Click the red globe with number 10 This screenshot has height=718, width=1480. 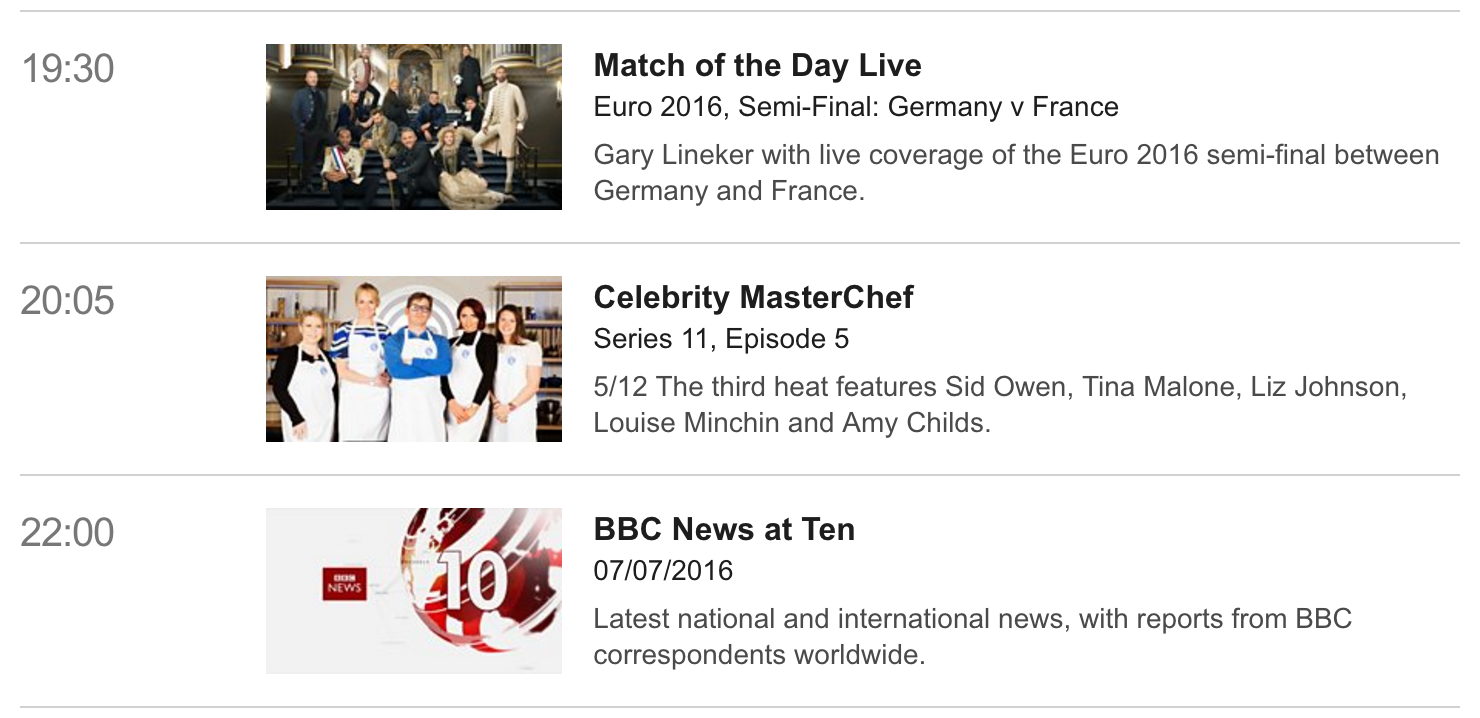click(x=480, y=585)
